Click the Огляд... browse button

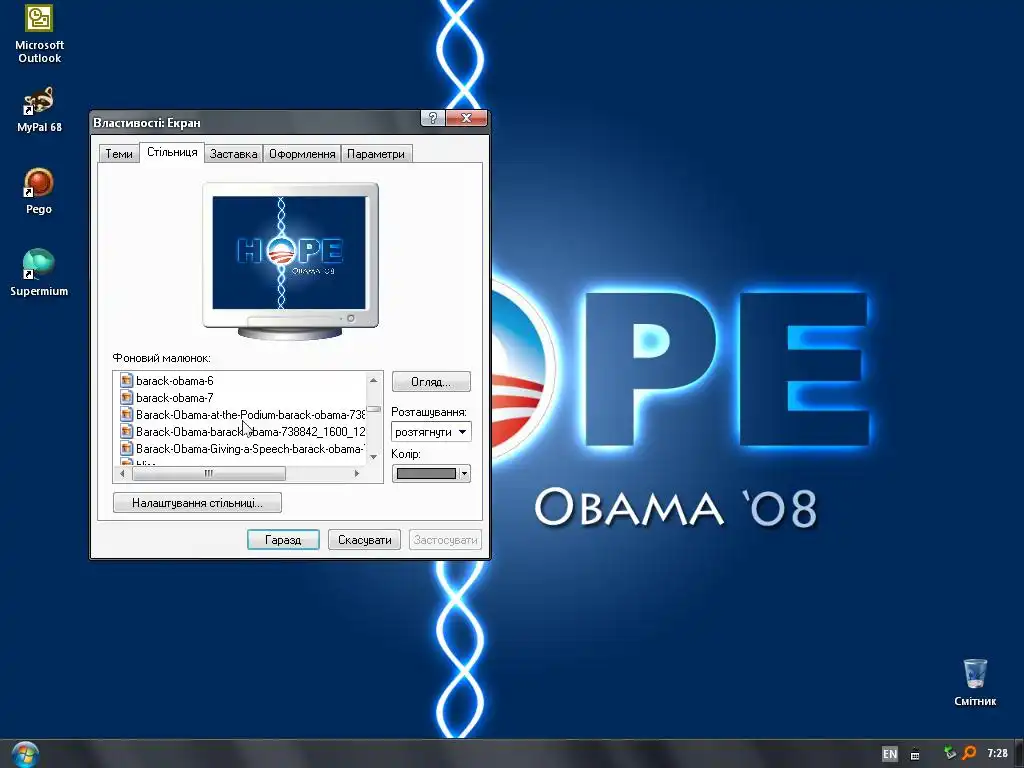click(x=431, y=382)
